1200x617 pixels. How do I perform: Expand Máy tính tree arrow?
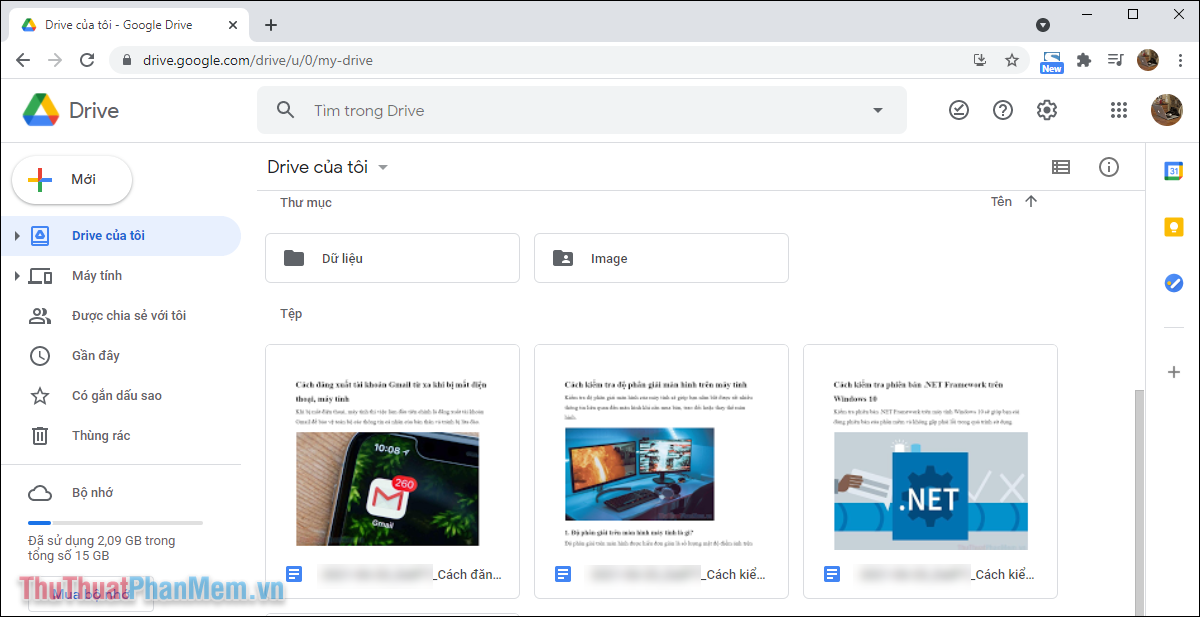pyautogui.click(x=17, y=276)
